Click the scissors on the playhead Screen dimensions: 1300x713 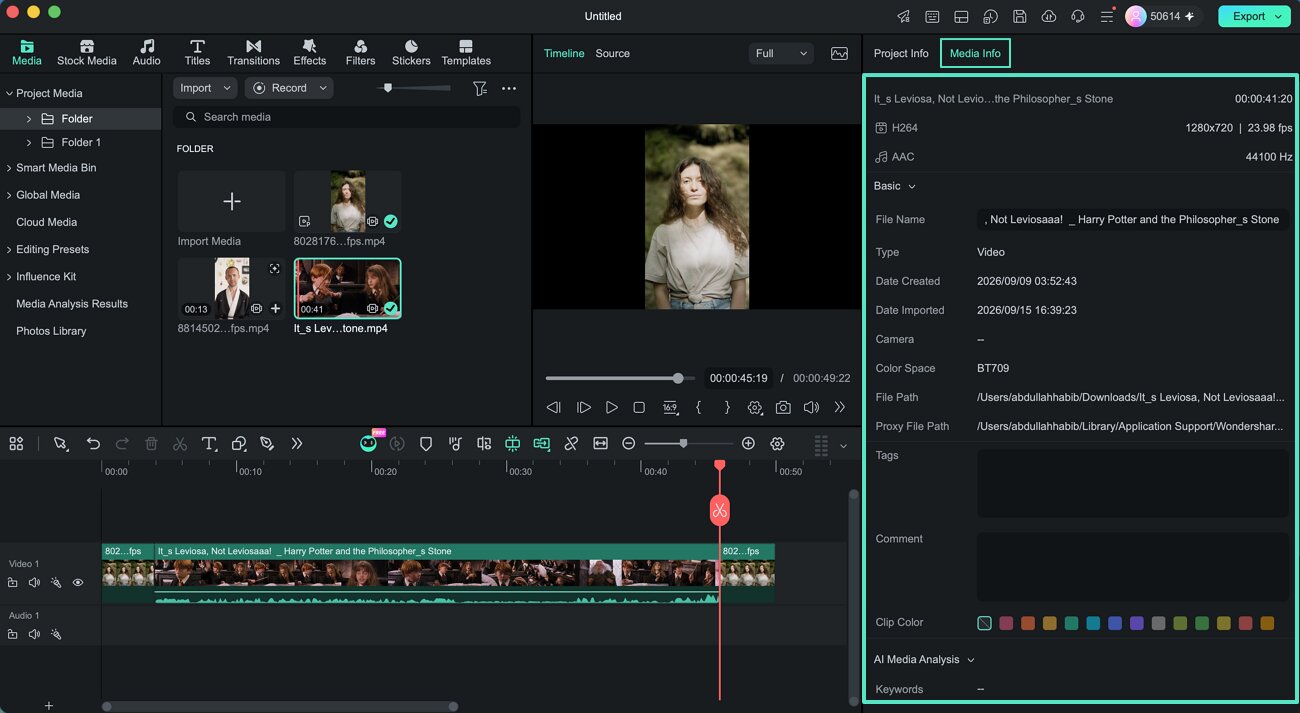tap(719, 511)
